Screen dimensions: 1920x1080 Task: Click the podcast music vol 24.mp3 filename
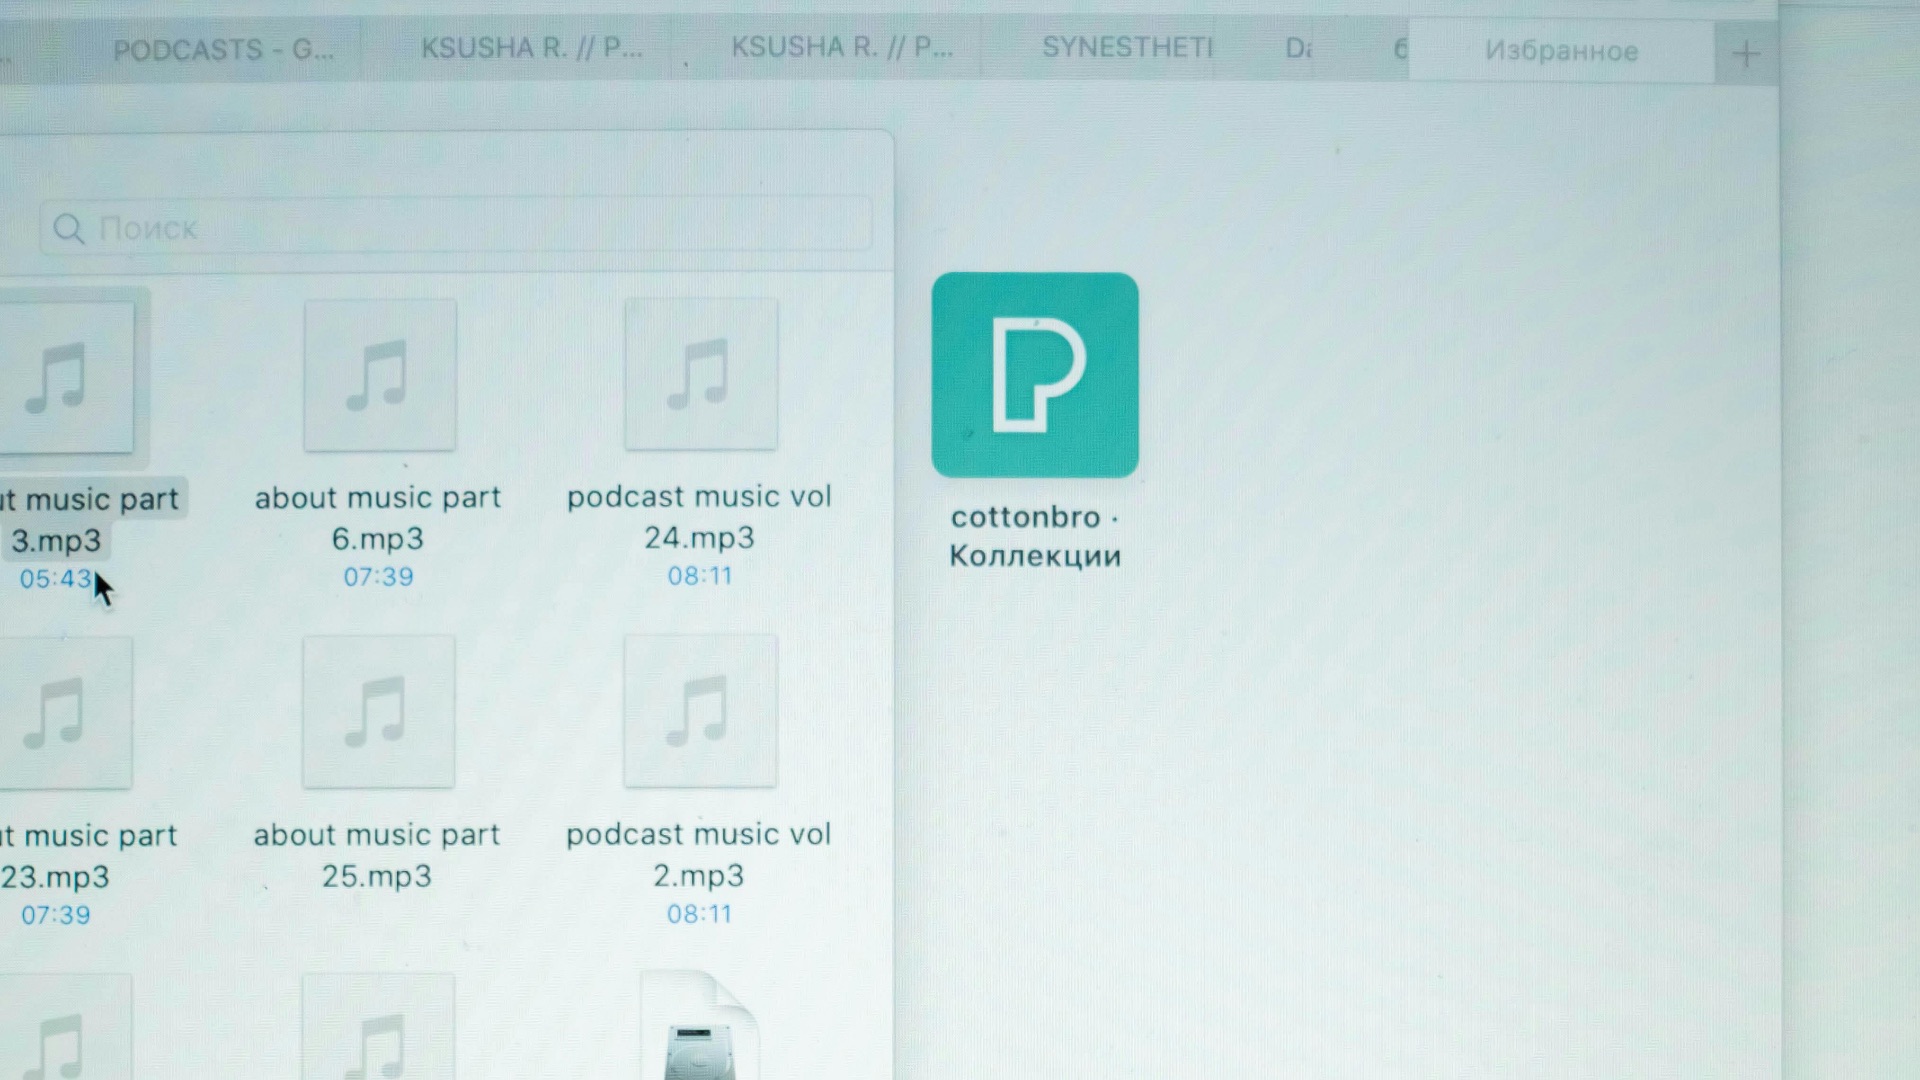699,516
